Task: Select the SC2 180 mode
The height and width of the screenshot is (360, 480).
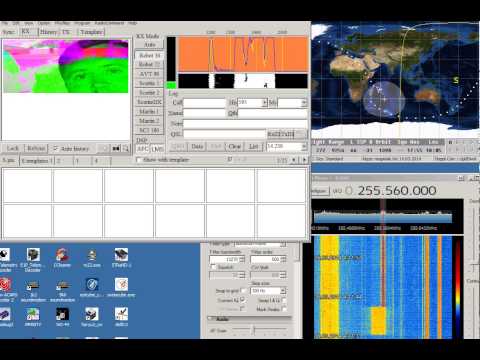Action: (149, 130)
